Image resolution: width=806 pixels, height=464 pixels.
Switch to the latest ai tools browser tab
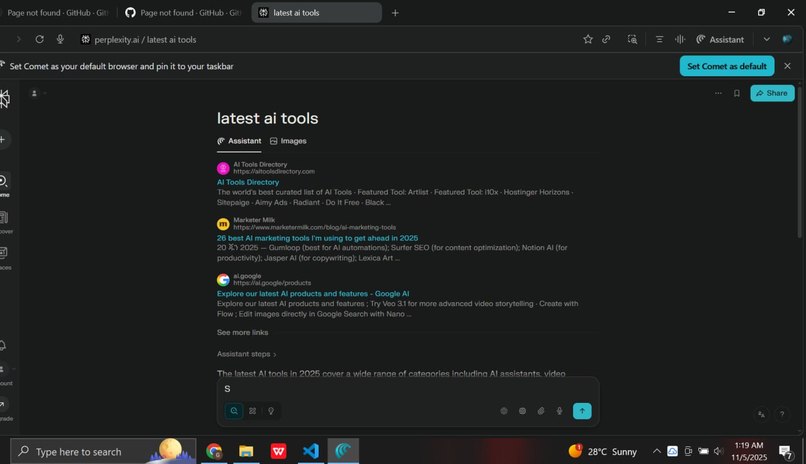coord(317,13)
